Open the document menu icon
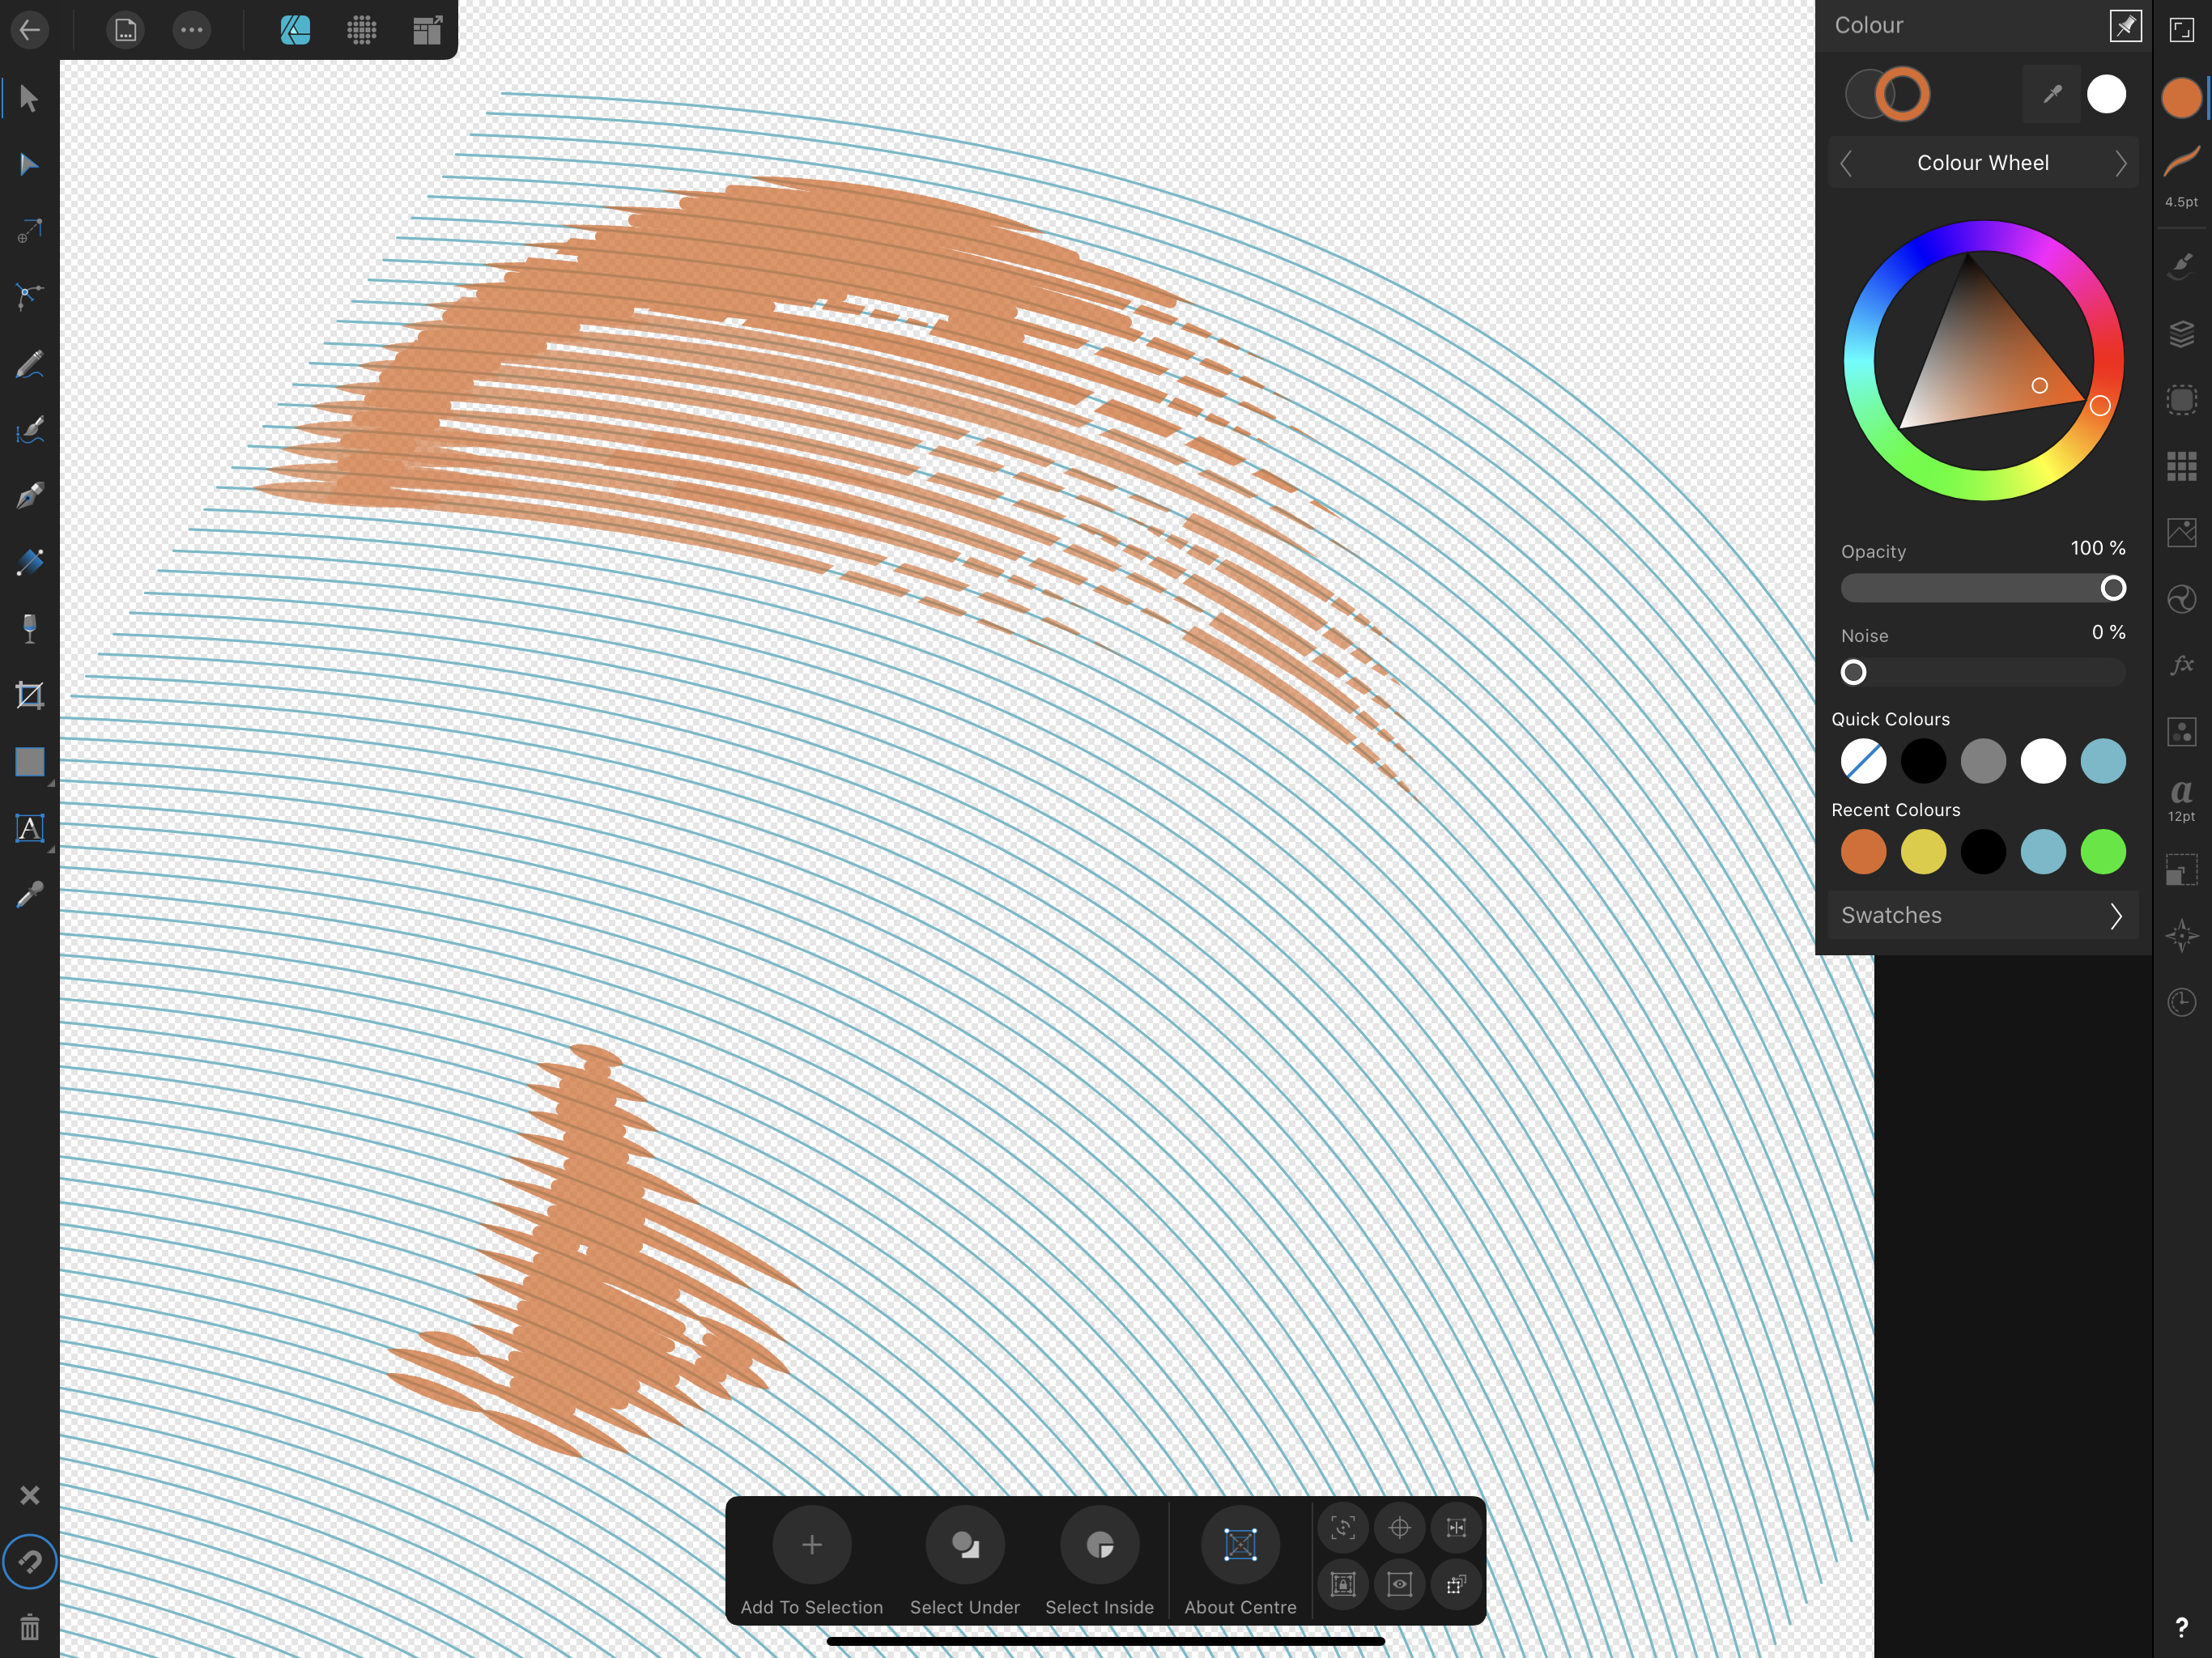The height and width of the screenshot is (1658, 2212). pos(125,30)
